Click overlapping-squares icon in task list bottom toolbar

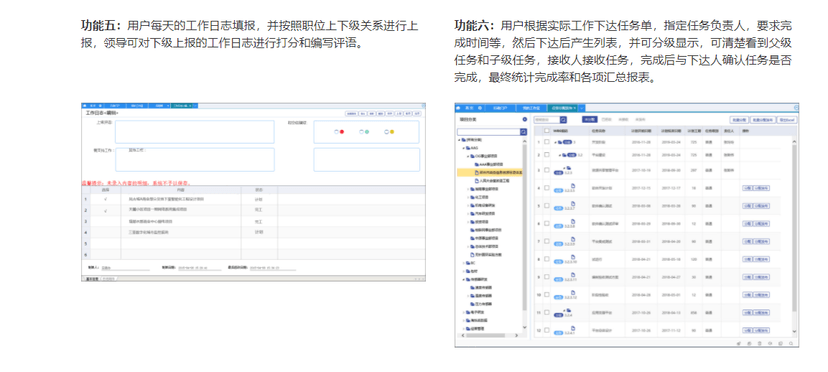point(780,343)
